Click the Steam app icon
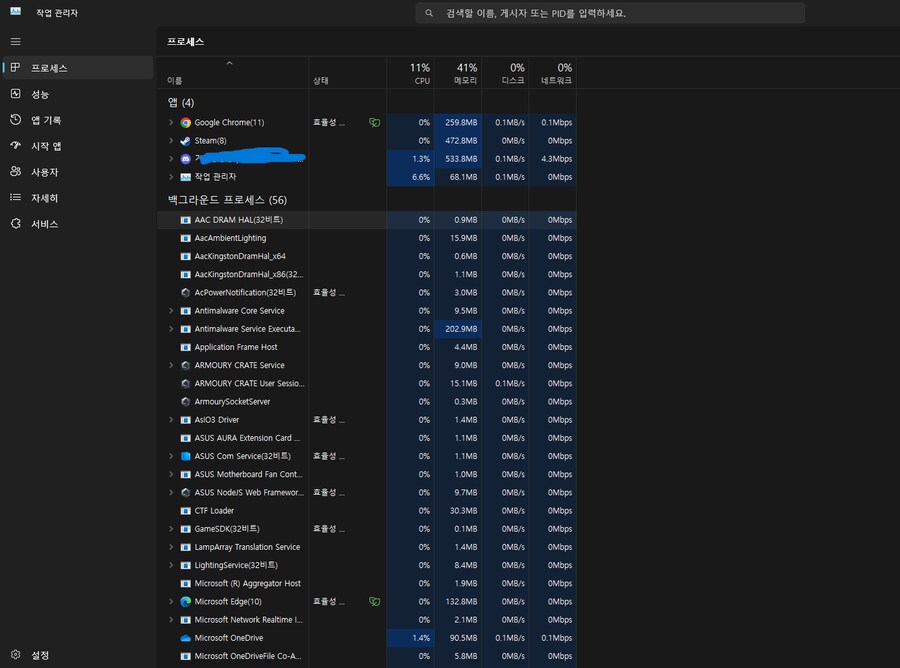The width and height of the screenshot is (900, 668). [186, 141]
